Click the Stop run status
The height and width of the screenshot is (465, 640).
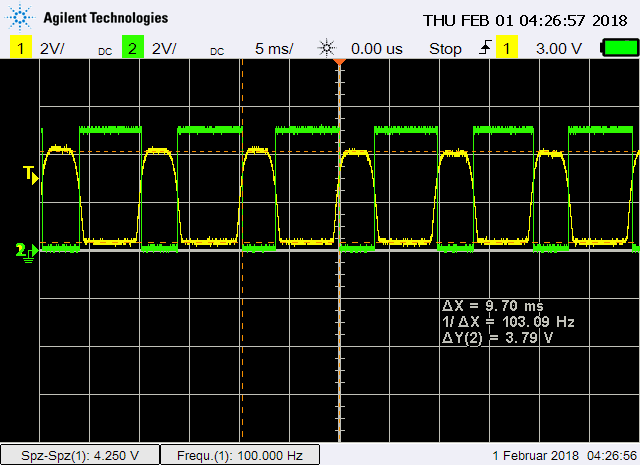click(445, 49)
